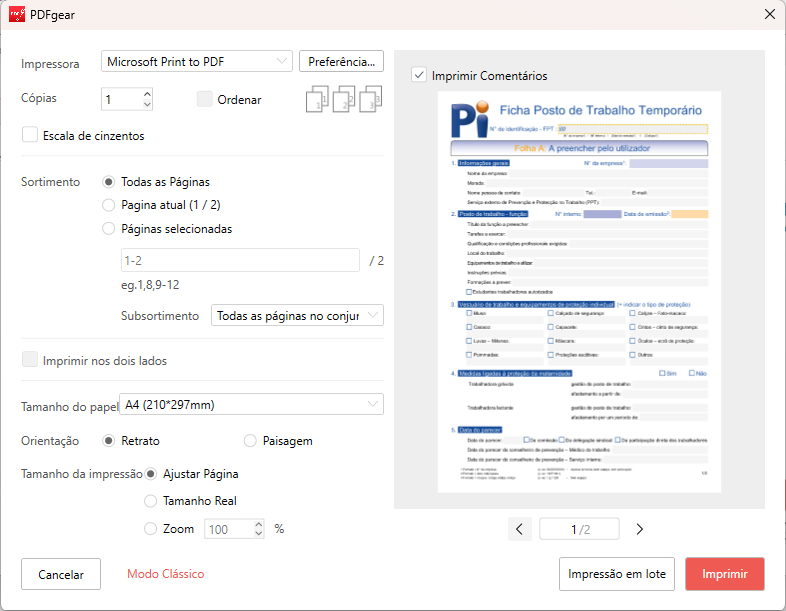The width and height of the screenshot is (786, 611).
Task: Open the Subsortimento dropdown
Action: coord(297,315)
